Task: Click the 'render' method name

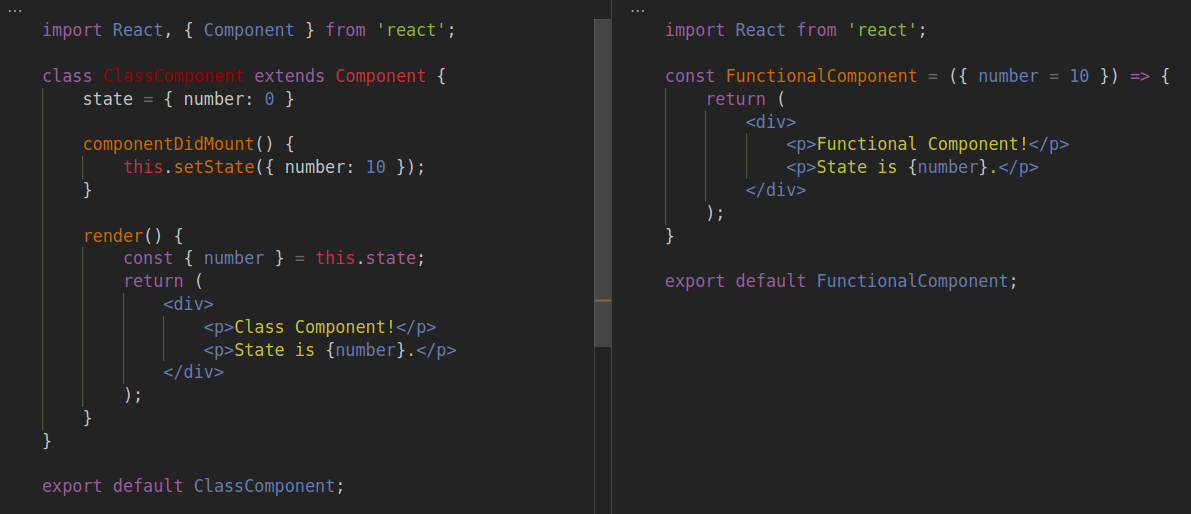Action: [x=113, y=235]
